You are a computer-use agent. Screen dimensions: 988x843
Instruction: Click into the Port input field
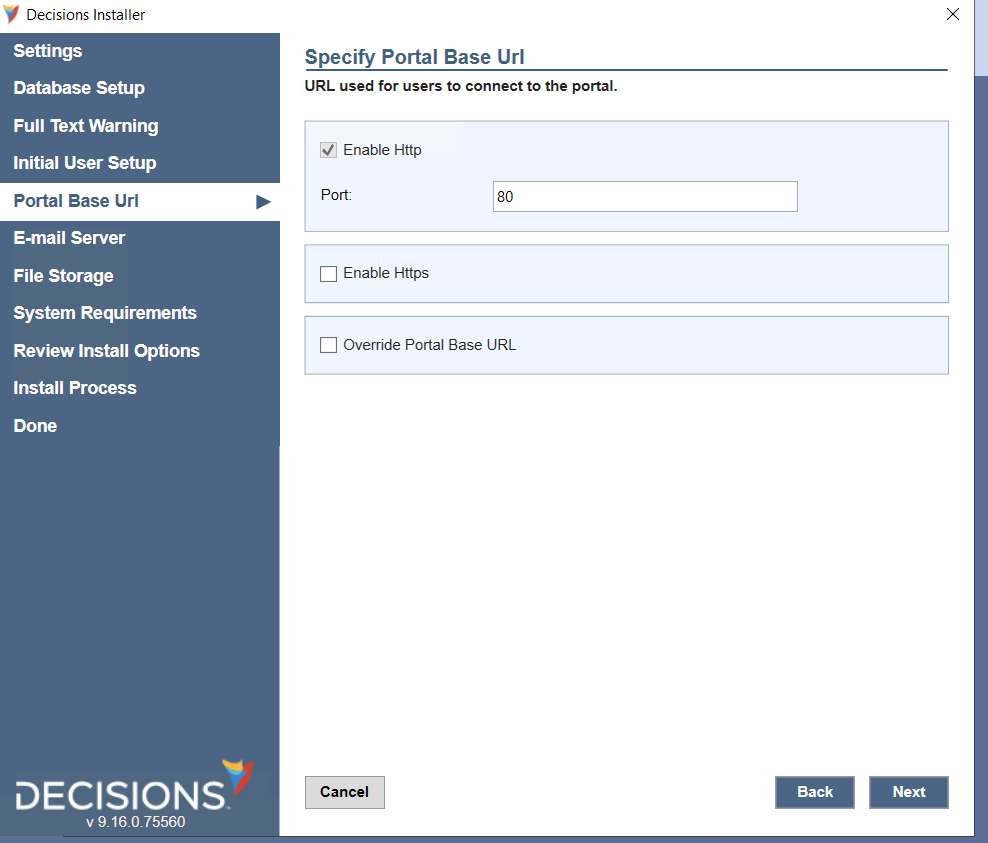pyautogui.click(x=645, y=197)
